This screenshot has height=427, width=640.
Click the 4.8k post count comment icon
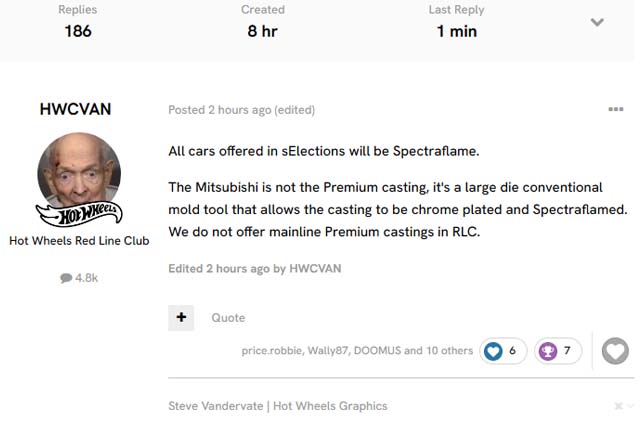[x=67, y=277]
